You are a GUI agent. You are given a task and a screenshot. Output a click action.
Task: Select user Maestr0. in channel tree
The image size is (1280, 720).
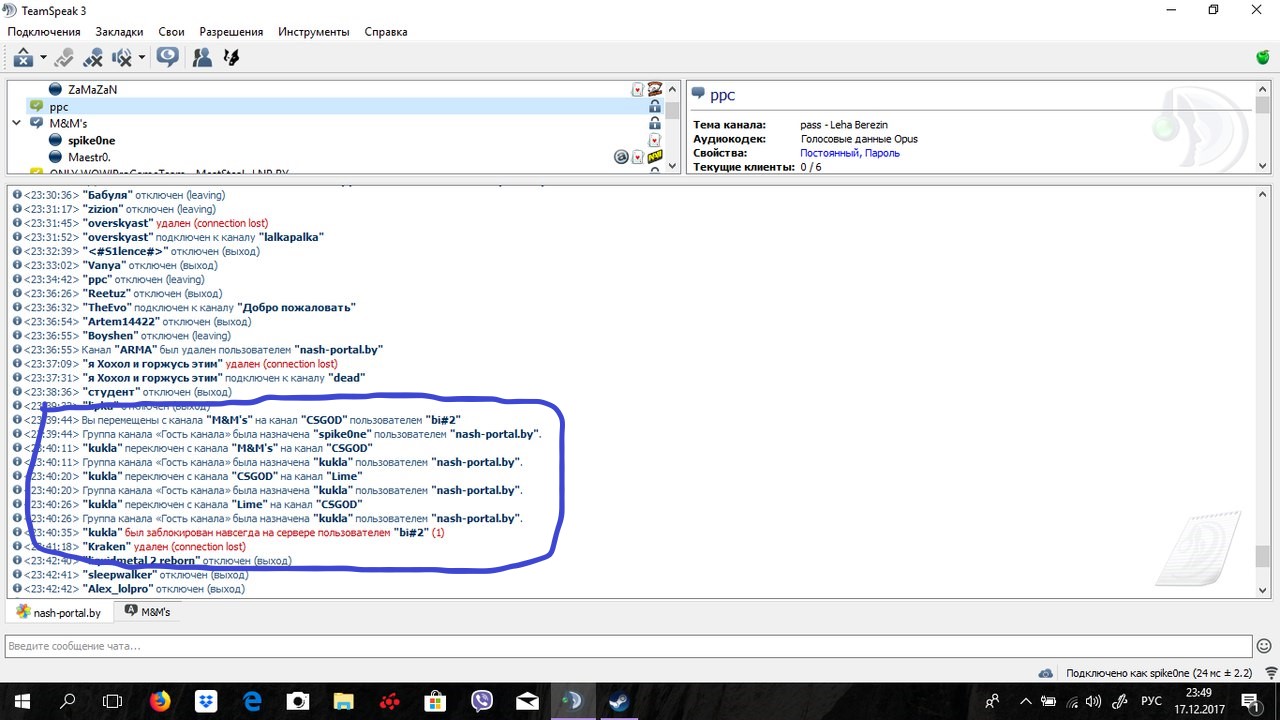pos(89,157)
